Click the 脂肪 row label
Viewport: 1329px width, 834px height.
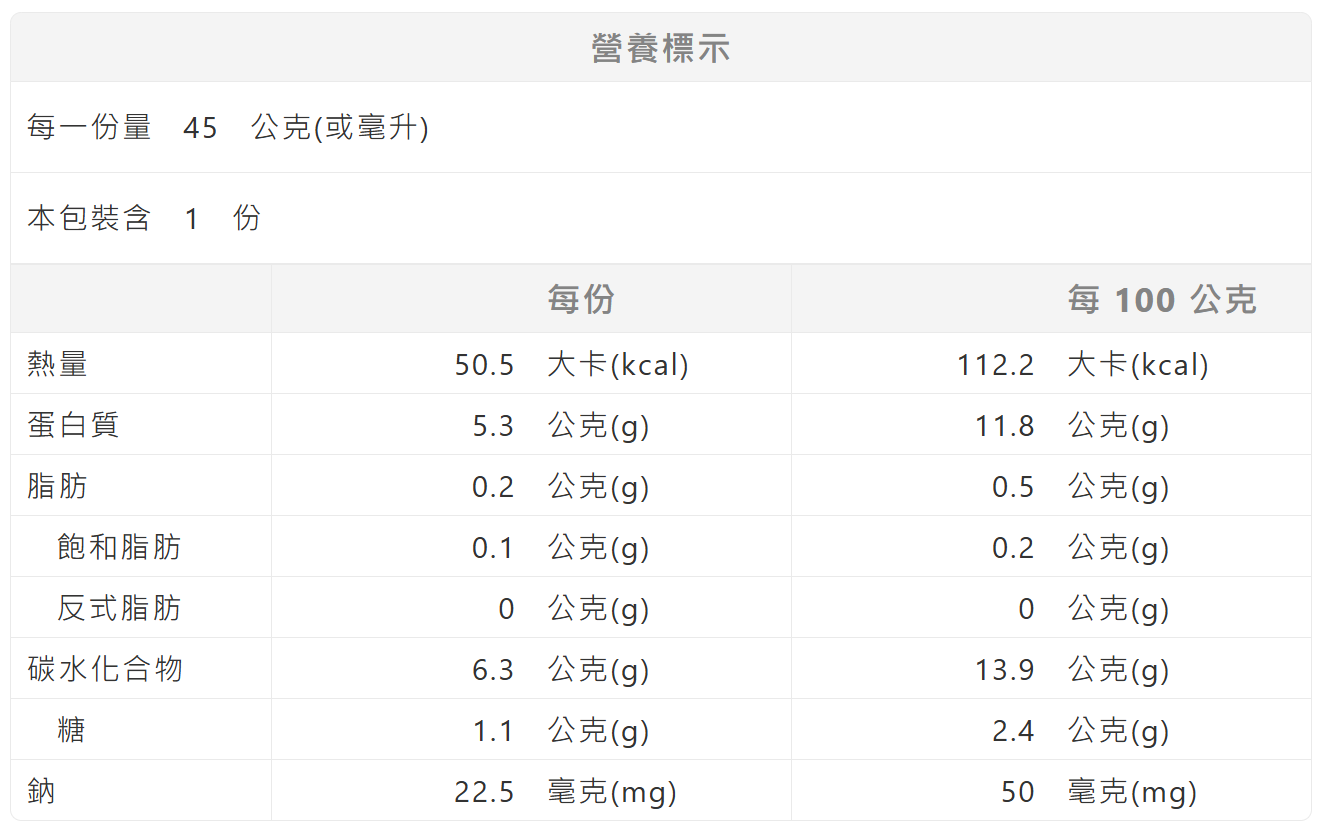click(x=58, y=485)
